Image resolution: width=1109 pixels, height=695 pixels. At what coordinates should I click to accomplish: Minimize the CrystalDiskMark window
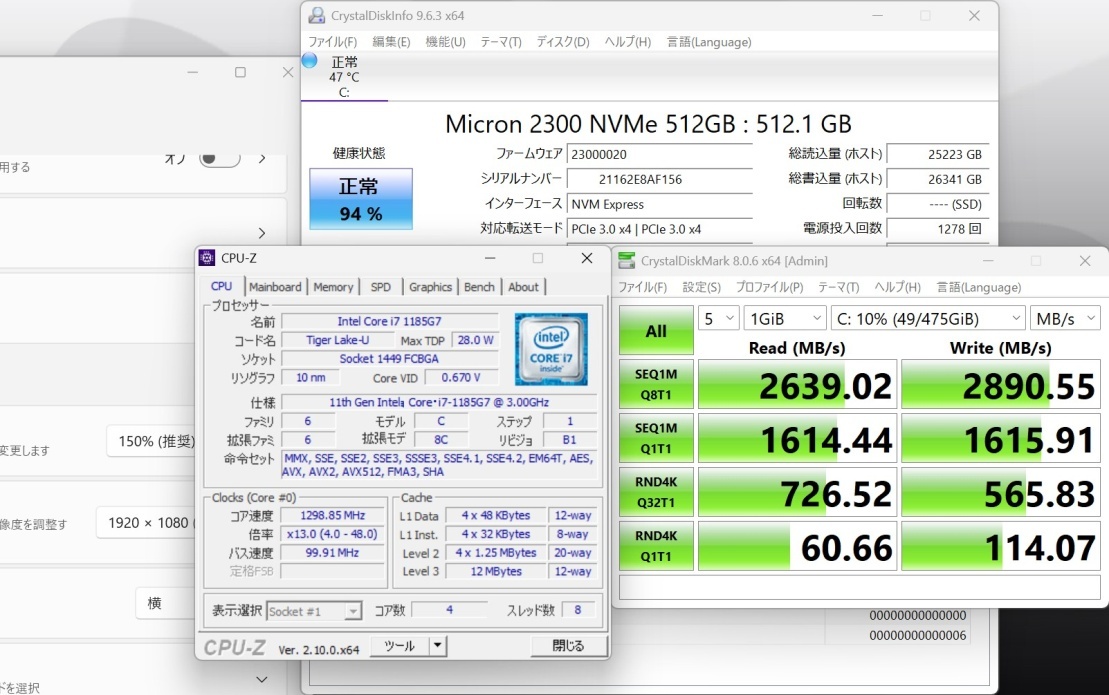point(988,261)
